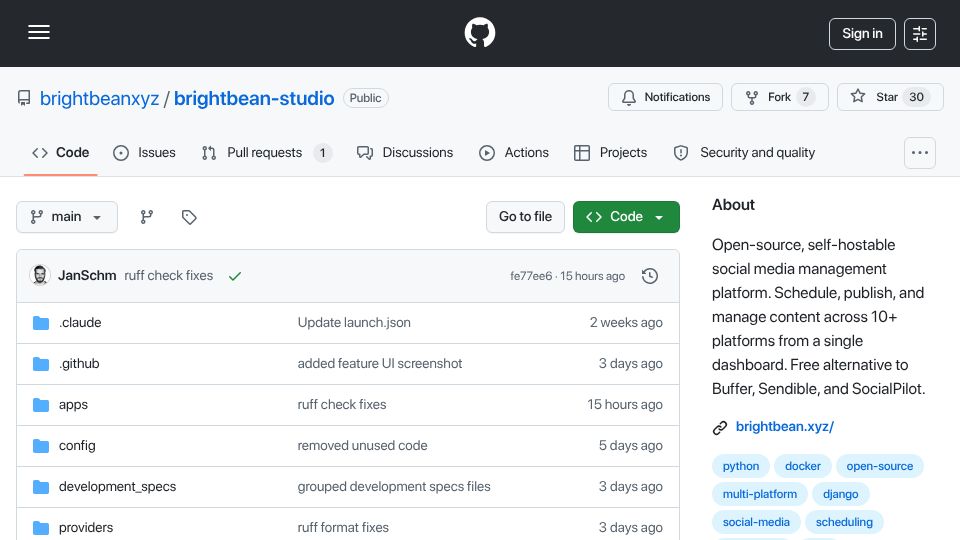Open 'ruff check fixes' commit in apps row
Viewport: 960px width, 540px height.
click(x=342, y=405)
